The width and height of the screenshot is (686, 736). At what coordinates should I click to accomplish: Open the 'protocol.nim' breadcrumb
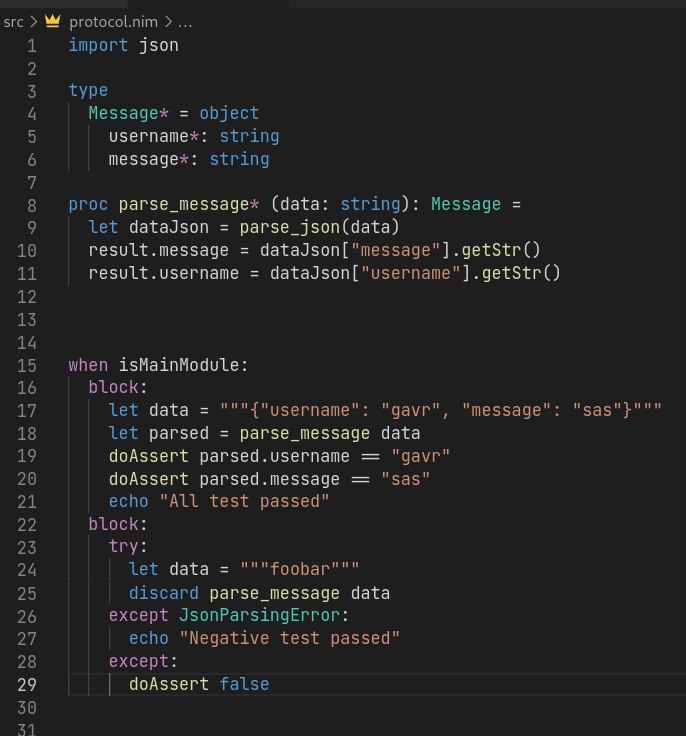(x=113, y=22)
